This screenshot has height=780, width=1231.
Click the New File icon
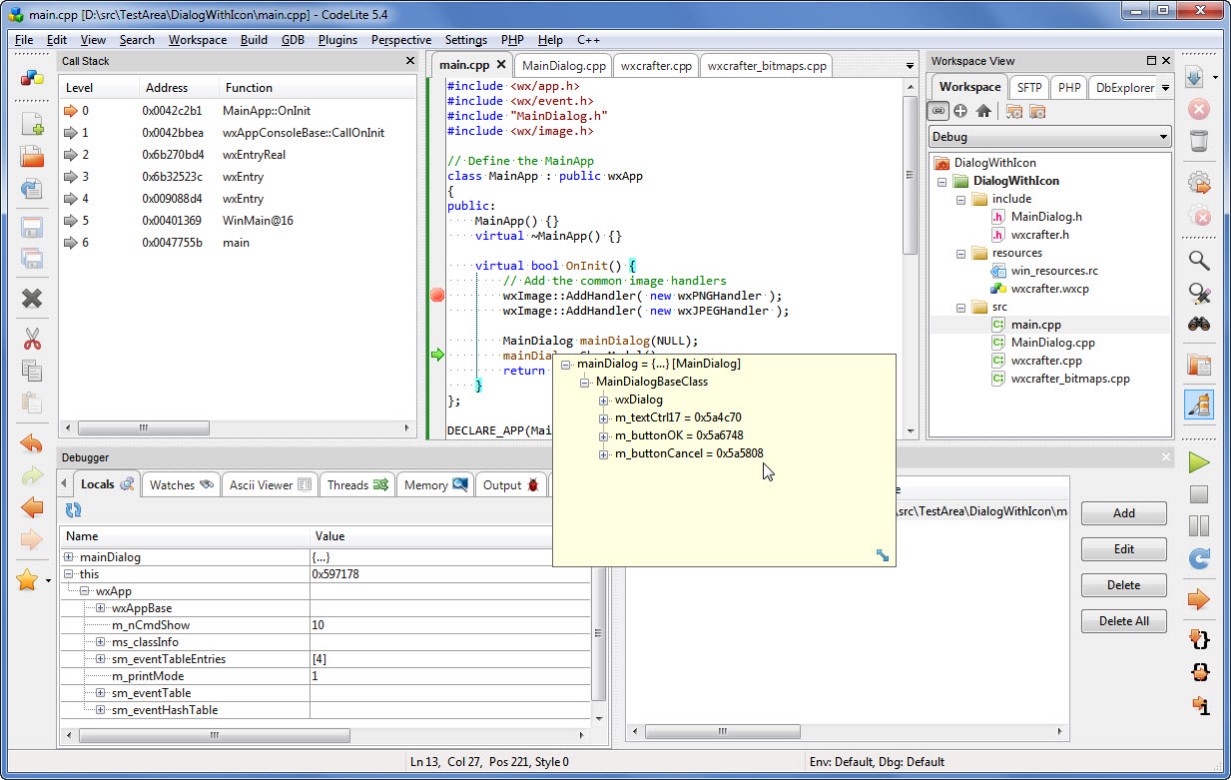pyautogui.click(x=32, y=124)
